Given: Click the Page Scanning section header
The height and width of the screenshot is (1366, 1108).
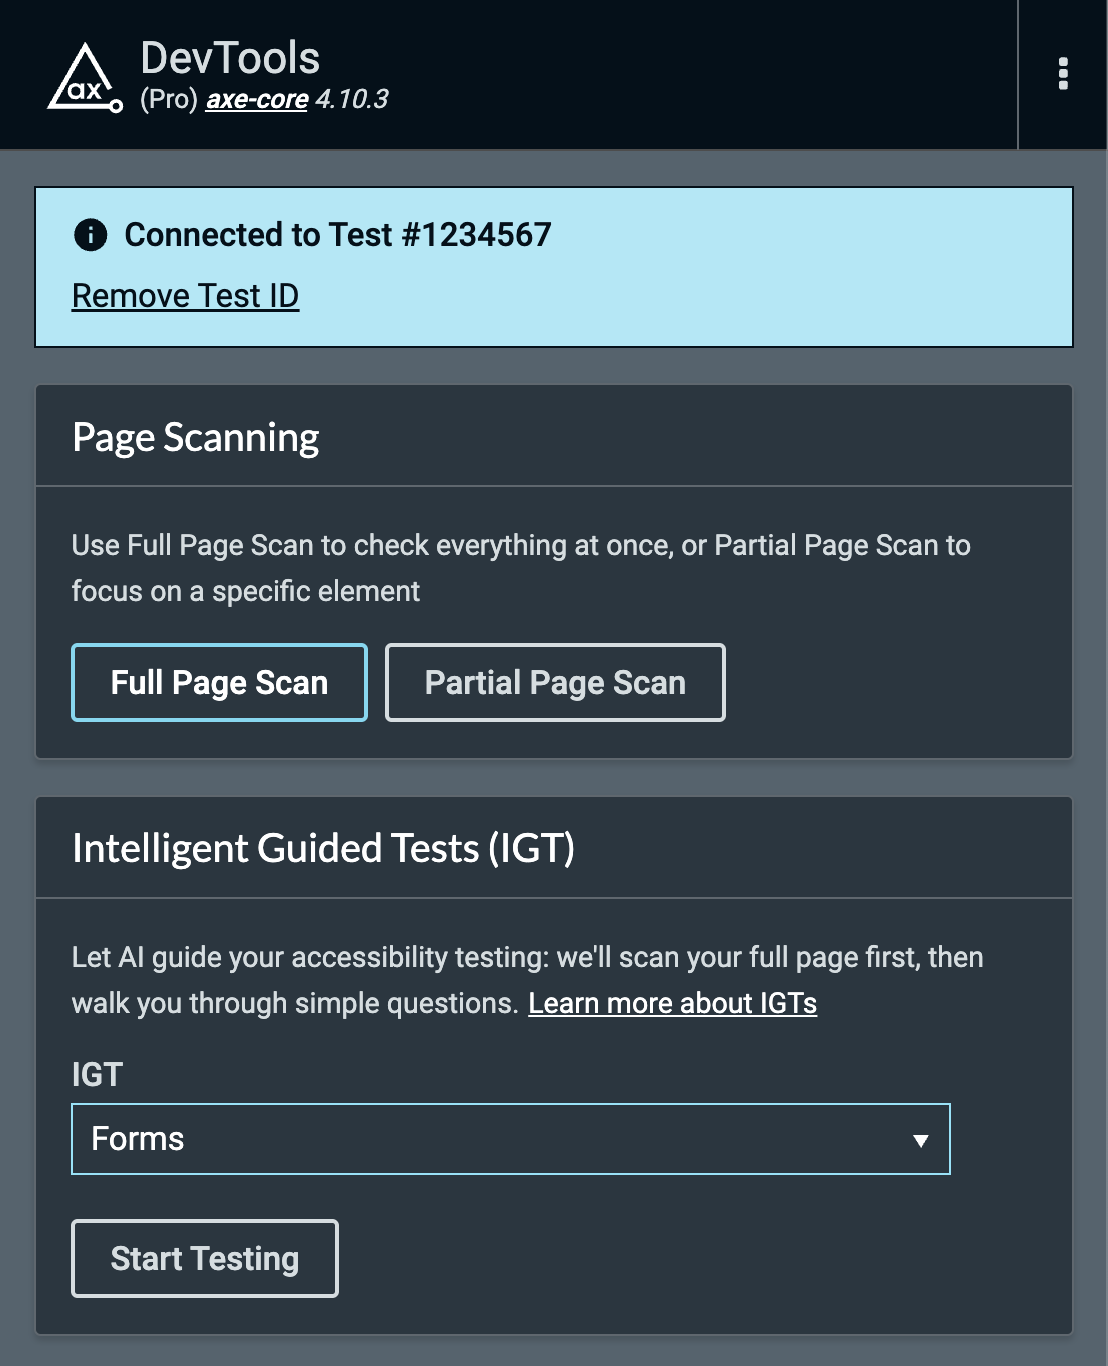Looking at the screenshot, I should [x=196, y=436].
